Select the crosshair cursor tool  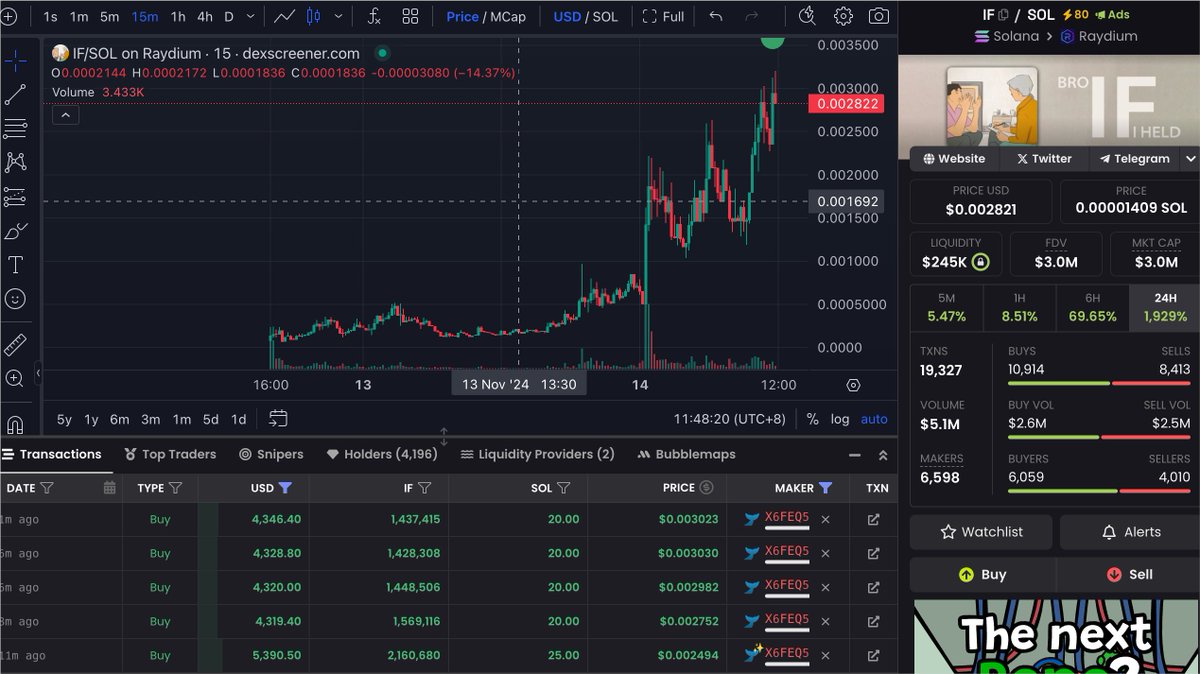coord(15,62)
